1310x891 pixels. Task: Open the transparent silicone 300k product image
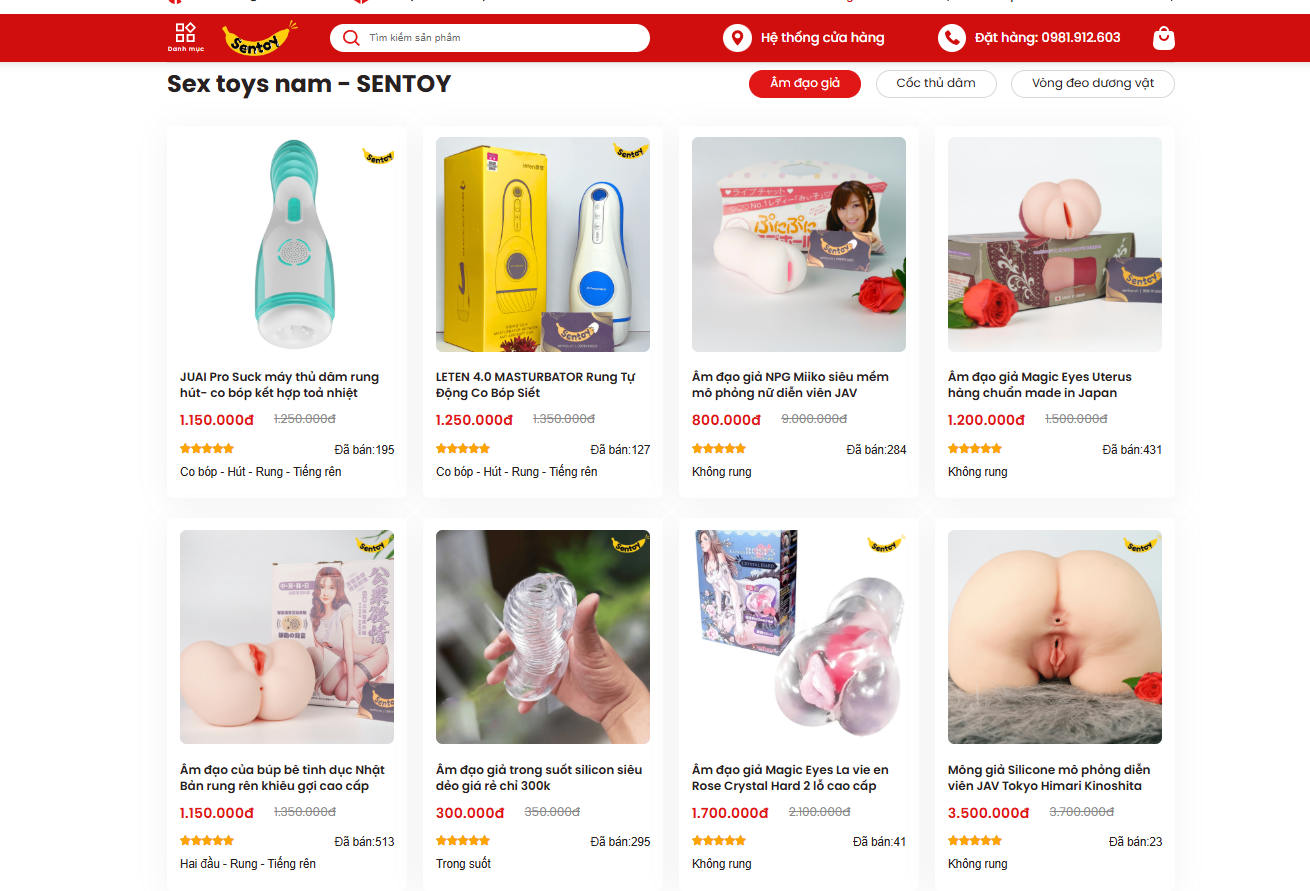[543, 637]
